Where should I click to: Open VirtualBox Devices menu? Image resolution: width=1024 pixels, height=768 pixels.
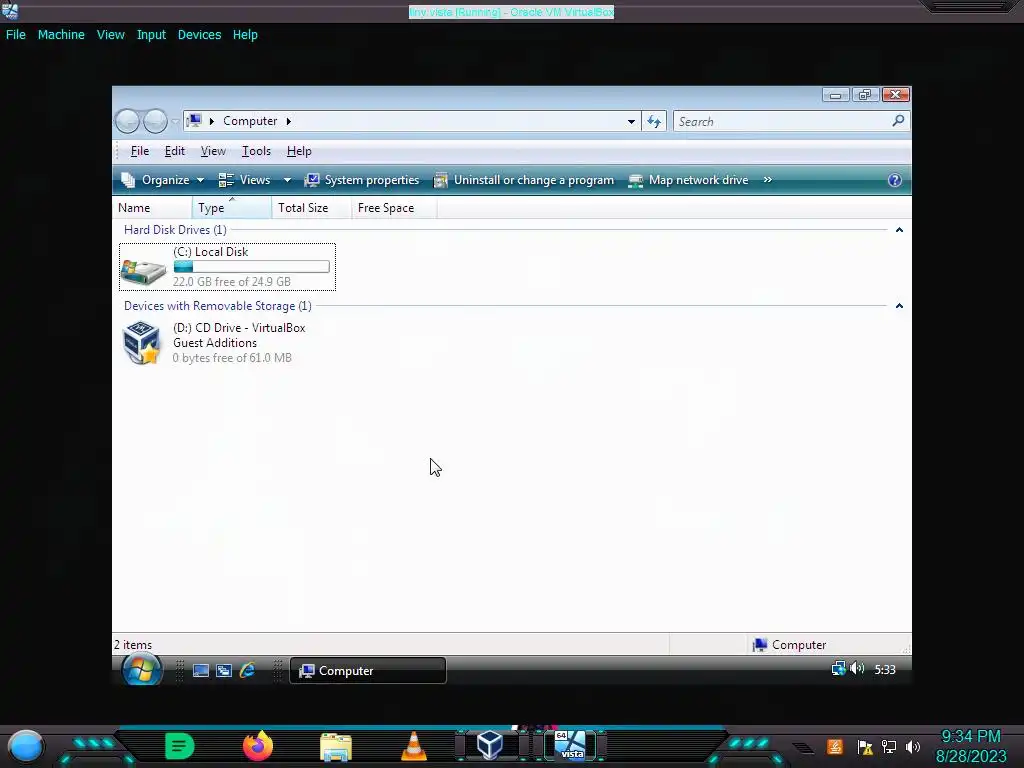tap(199, 35)
